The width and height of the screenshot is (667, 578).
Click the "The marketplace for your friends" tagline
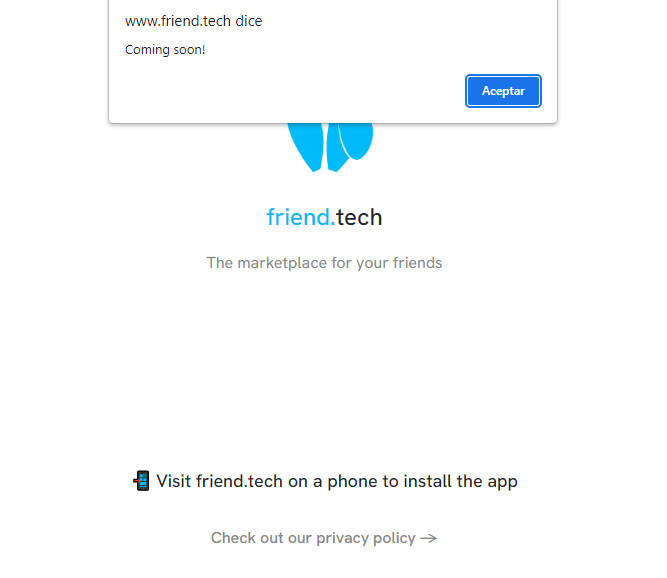pyautogui.click(x=324, y=263)
